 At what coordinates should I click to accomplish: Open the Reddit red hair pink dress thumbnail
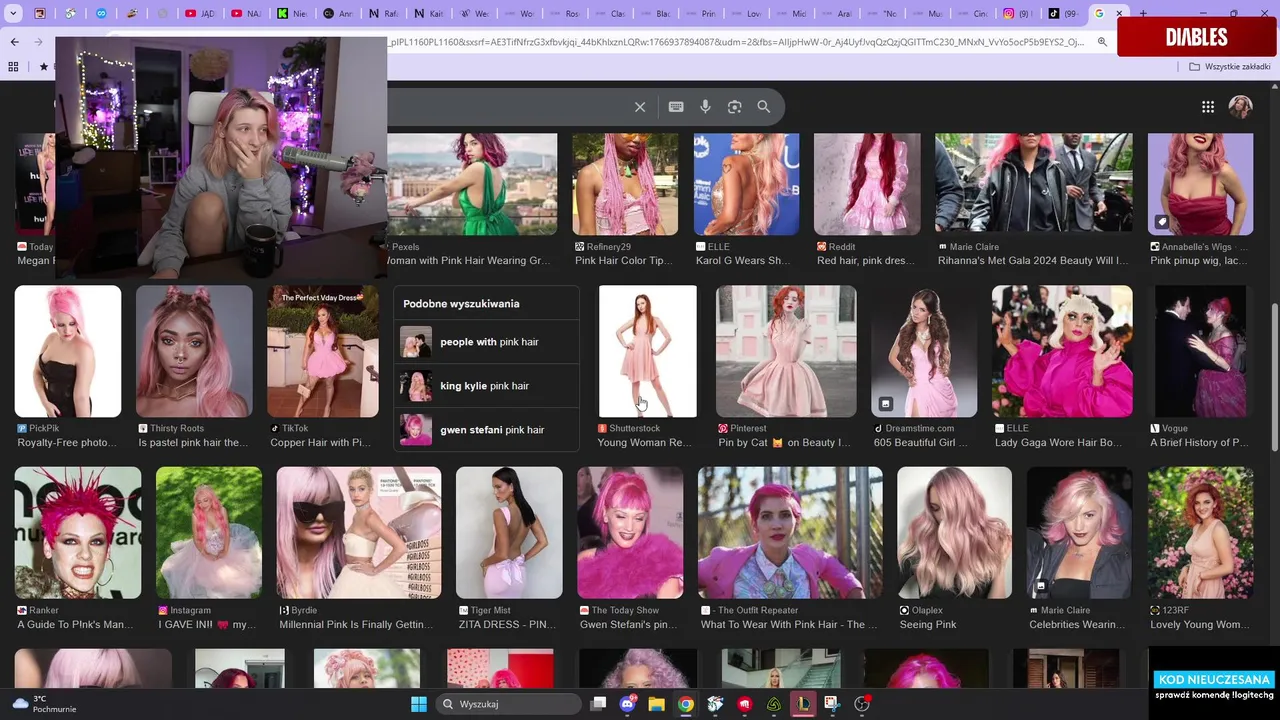click(x=867, y=184)
